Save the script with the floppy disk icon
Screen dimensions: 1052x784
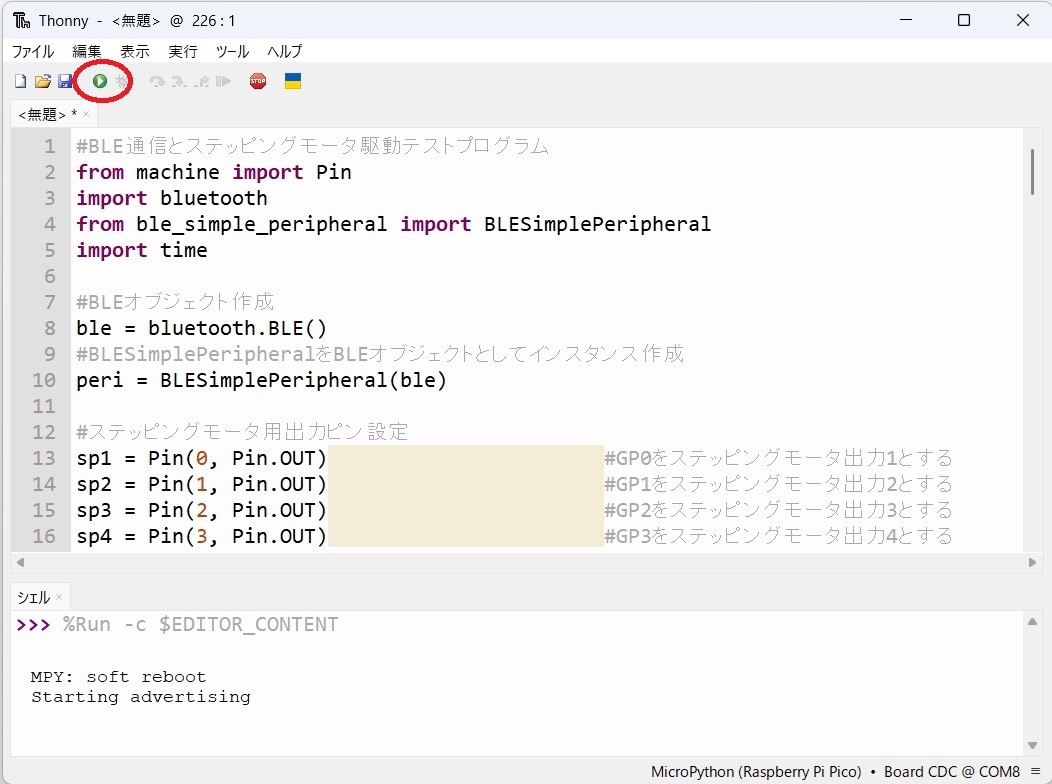pos(64,81)
